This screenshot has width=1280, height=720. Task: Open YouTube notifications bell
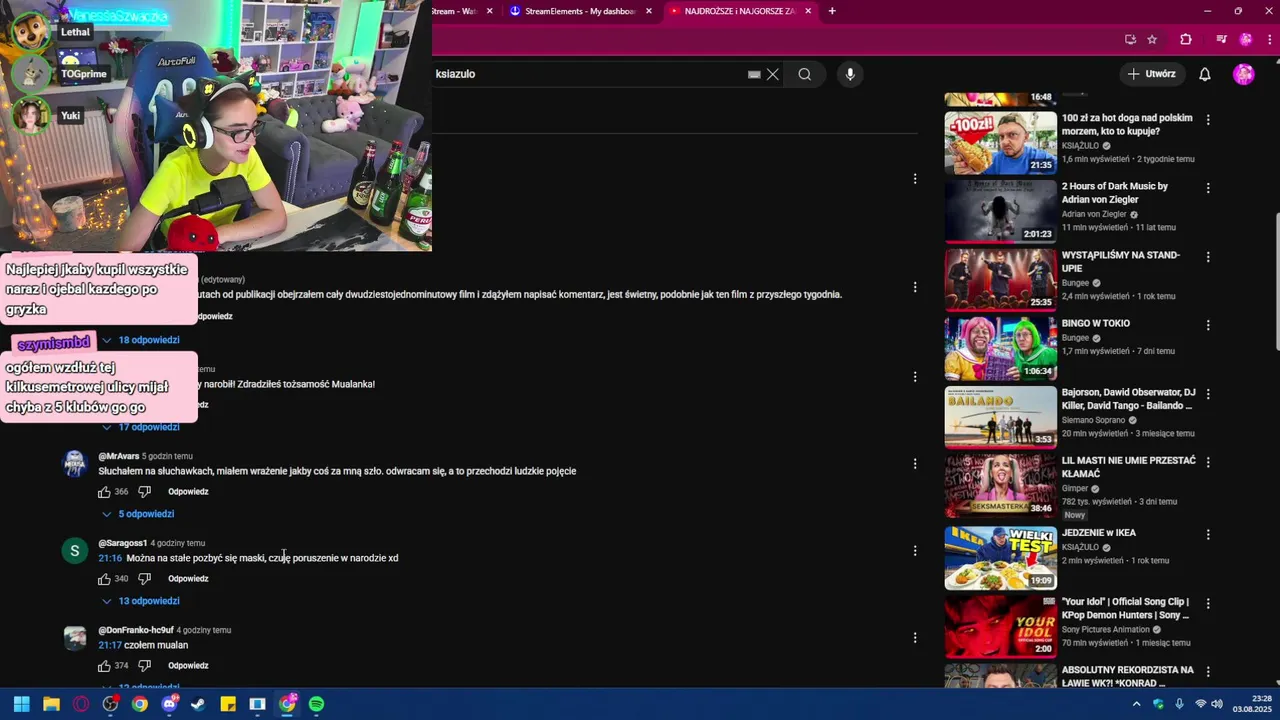(x=1205, y=74)
